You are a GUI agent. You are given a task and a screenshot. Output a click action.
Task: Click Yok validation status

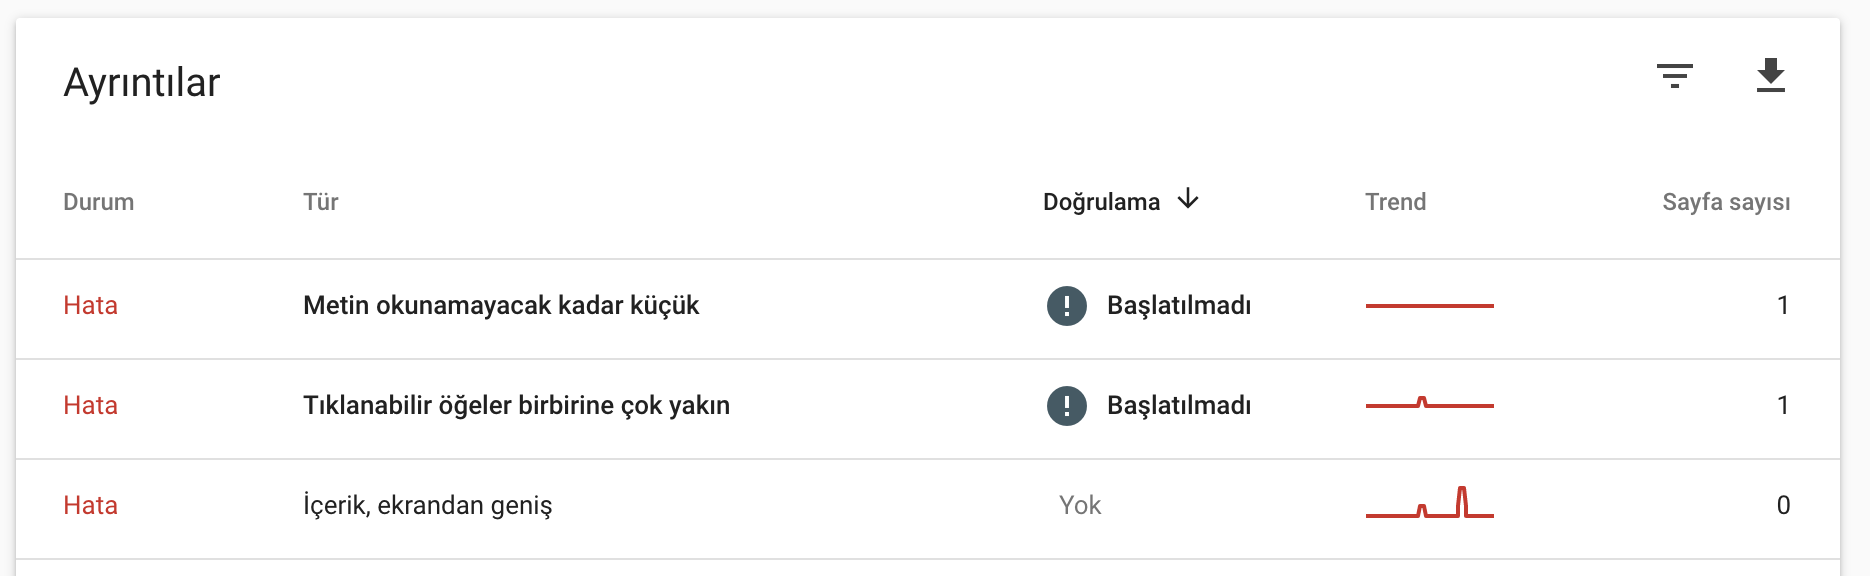[x=1080, y=505]
